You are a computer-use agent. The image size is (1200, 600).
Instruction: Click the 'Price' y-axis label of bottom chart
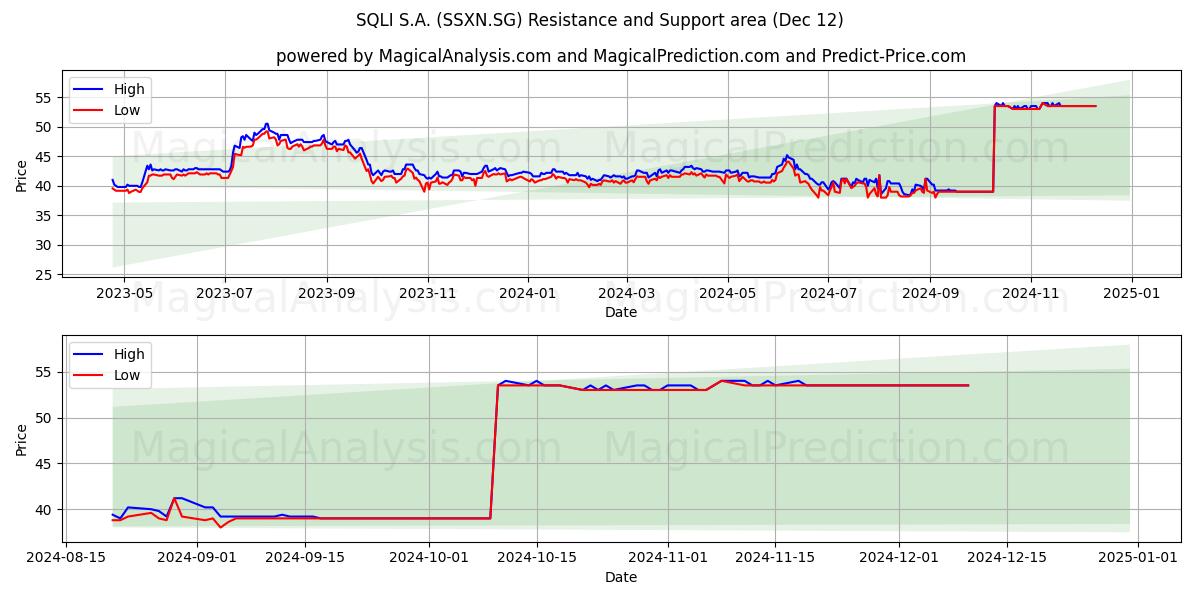22,439
